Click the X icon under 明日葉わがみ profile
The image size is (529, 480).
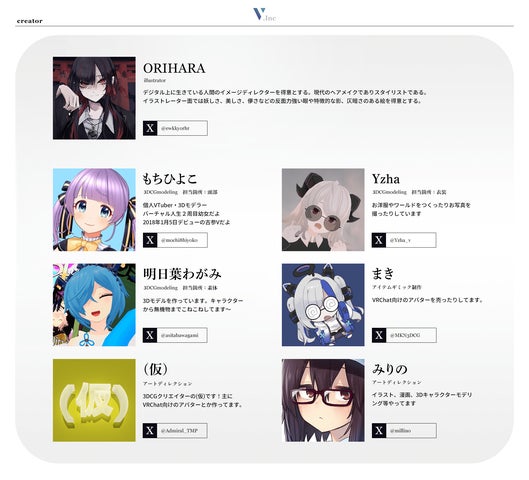click(x=150, y=335)
